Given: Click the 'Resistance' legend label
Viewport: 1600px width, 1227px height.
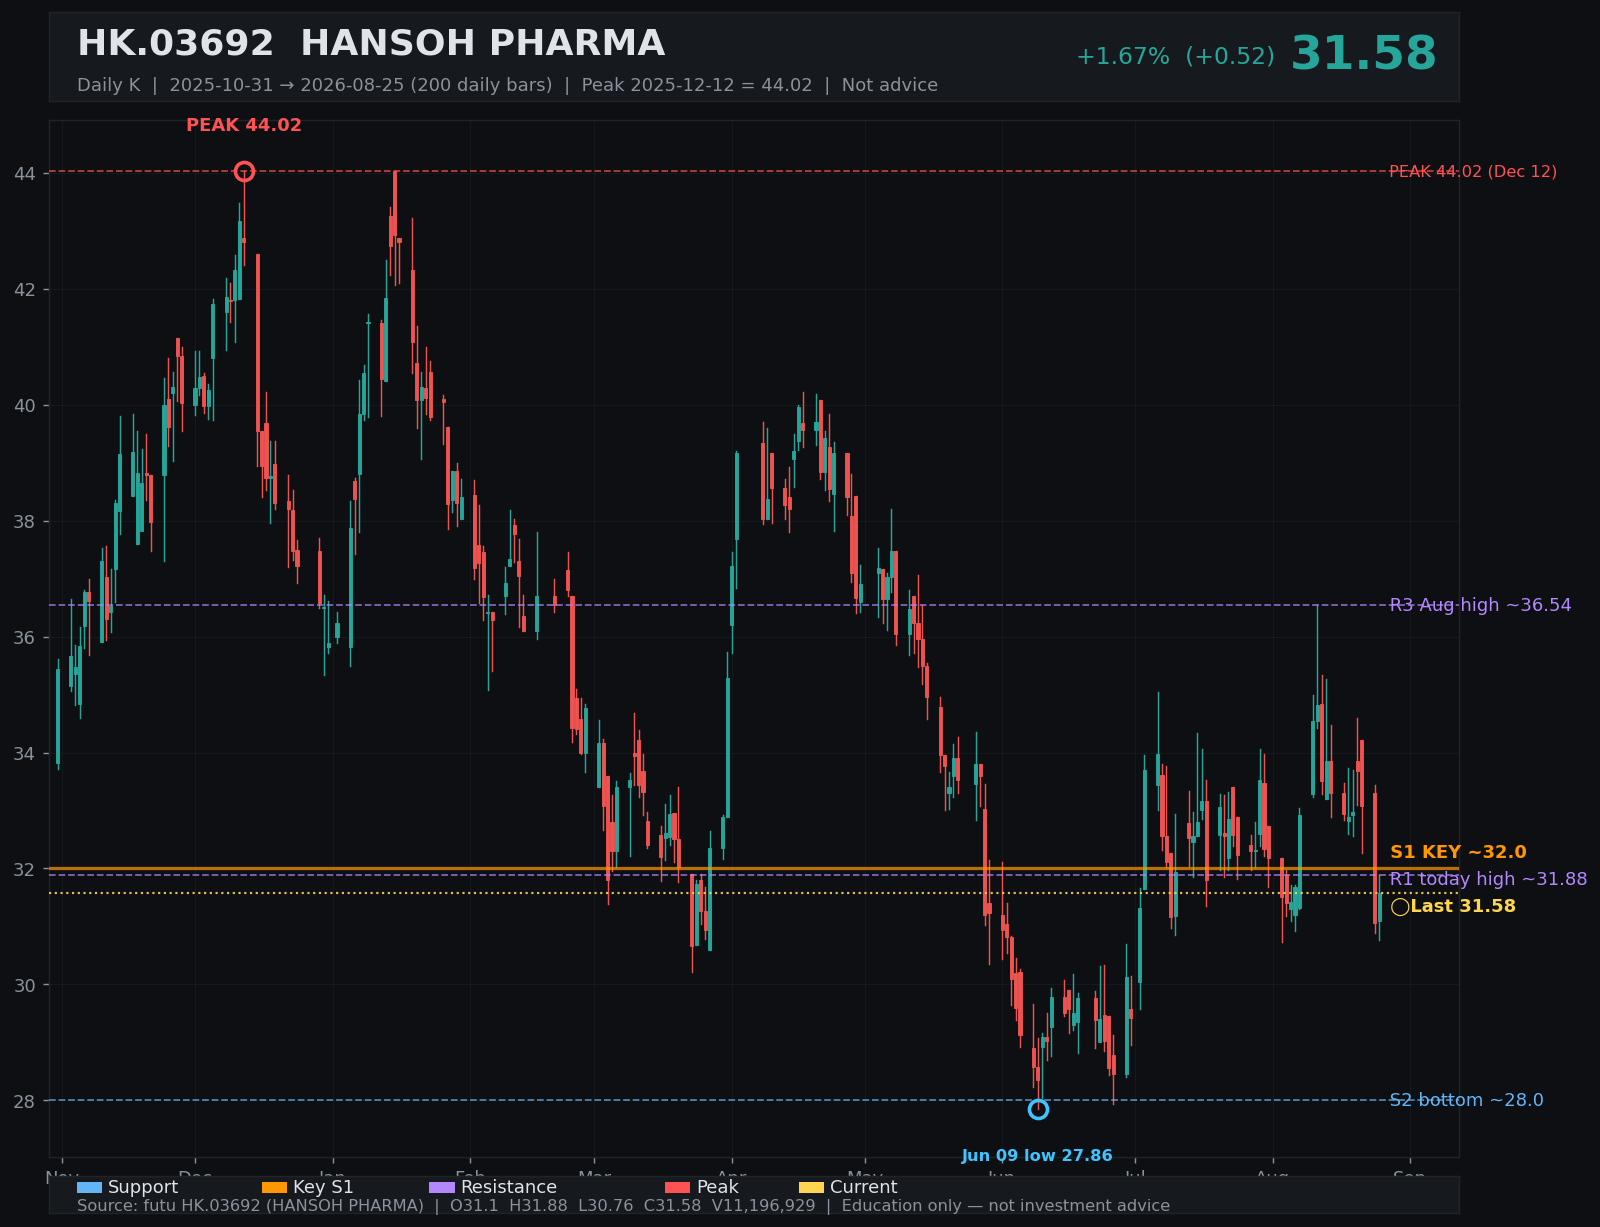Looking at the screenshot, I should (x=509, y=1188).
